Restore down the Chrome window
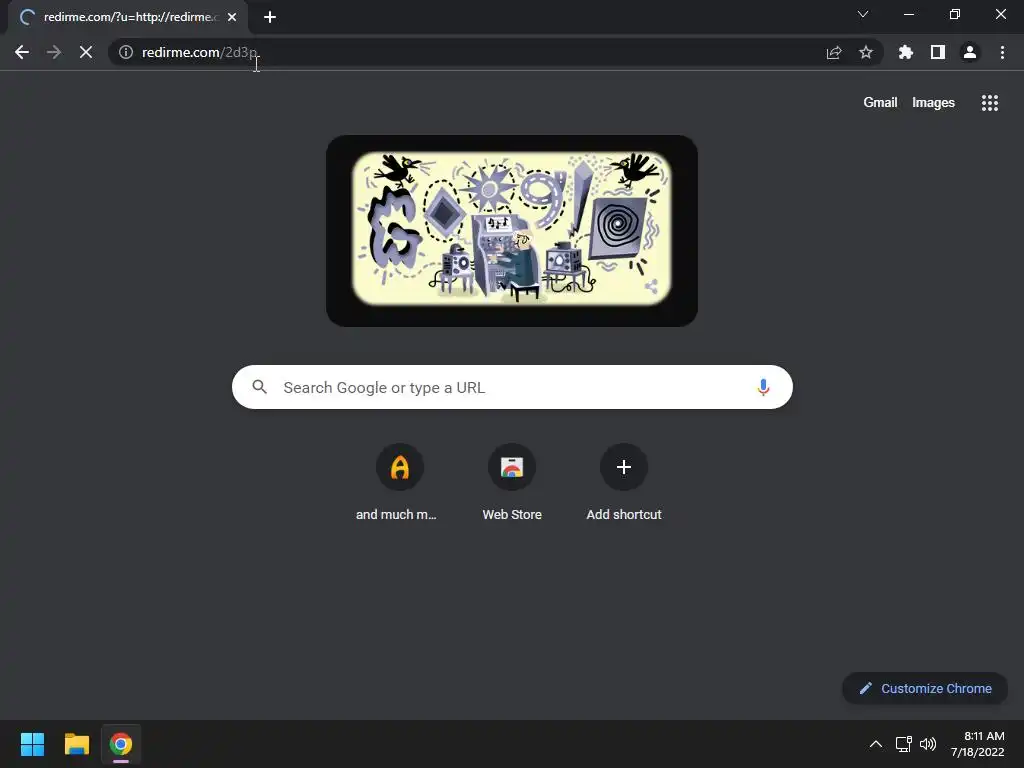1024x768 pixels. point(954,14)
